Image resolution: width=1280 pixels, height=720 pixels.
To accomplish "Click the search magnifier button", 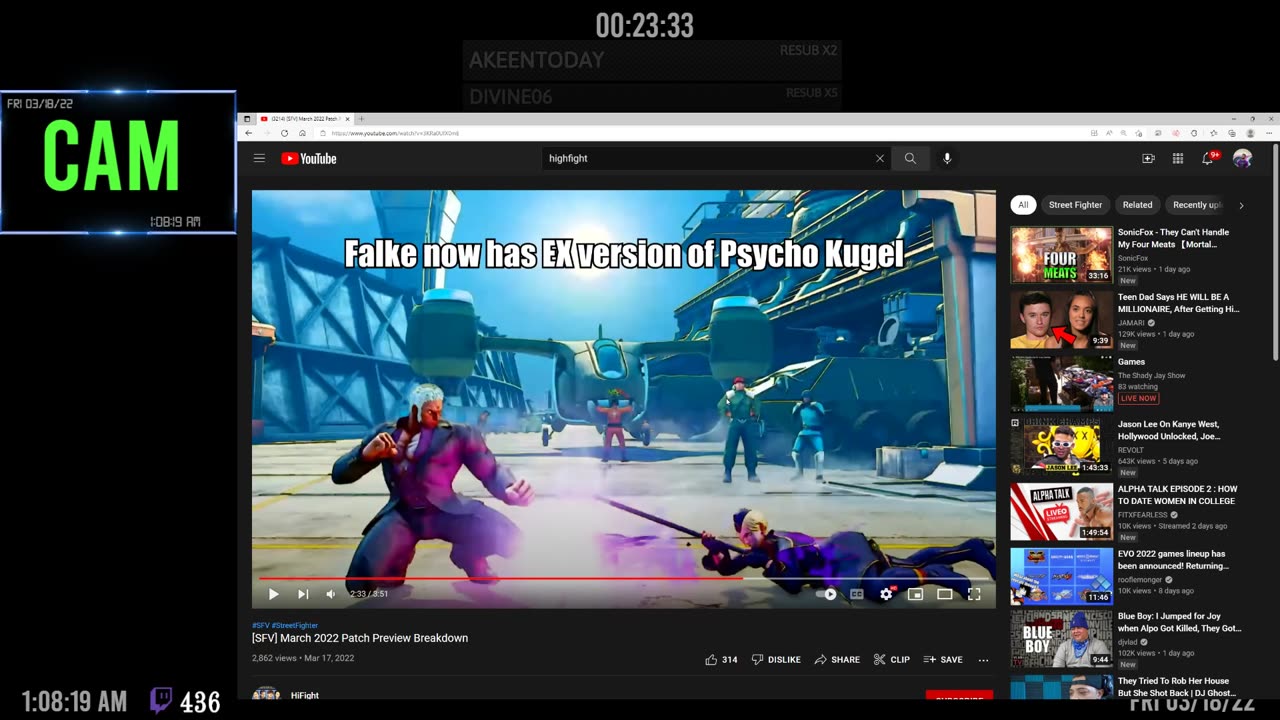I will coord(910,158).
